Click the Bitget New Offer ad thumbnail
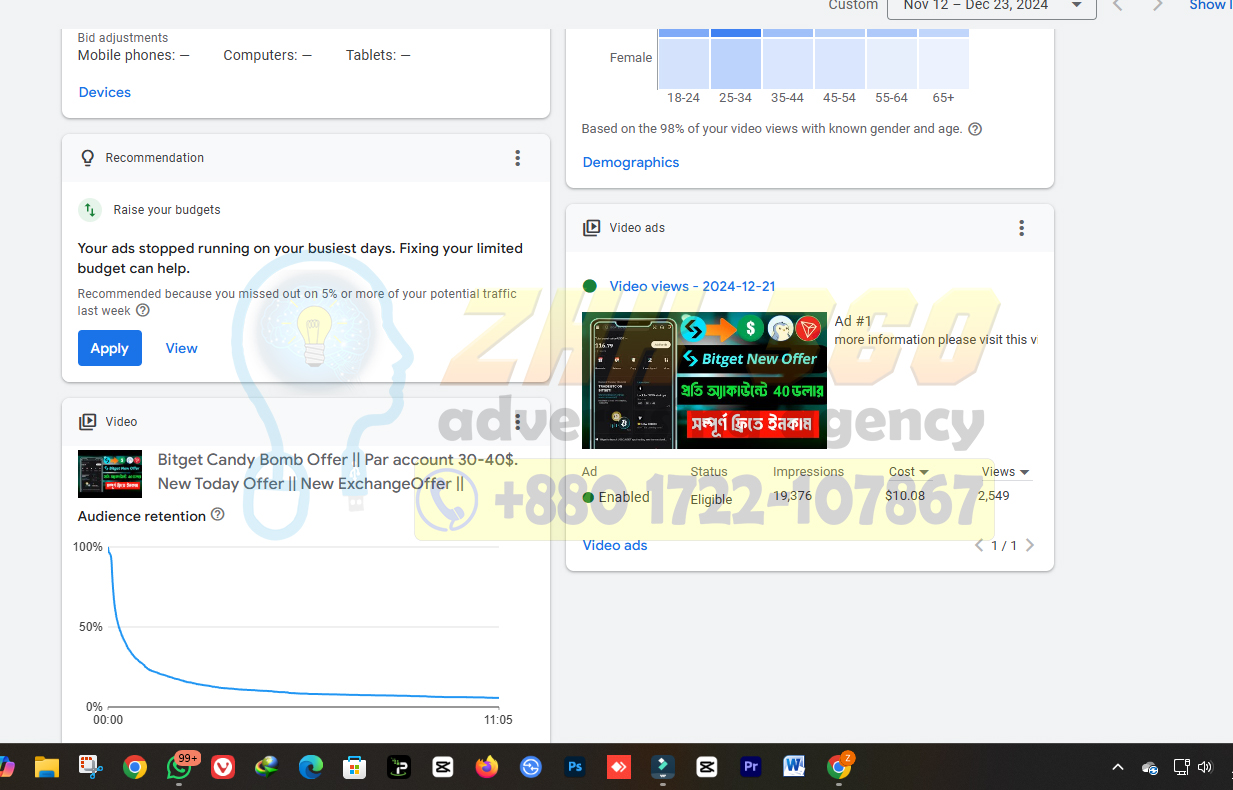Image resolution: width=1233 pixels, height=790 pixels. tap(704, 380)
